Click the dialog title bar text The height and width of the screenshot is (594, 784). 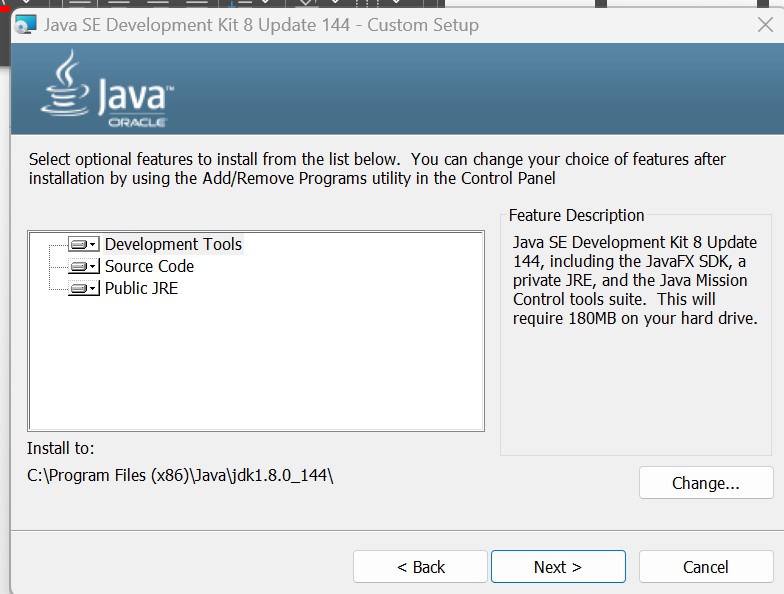tap(261, 25)
